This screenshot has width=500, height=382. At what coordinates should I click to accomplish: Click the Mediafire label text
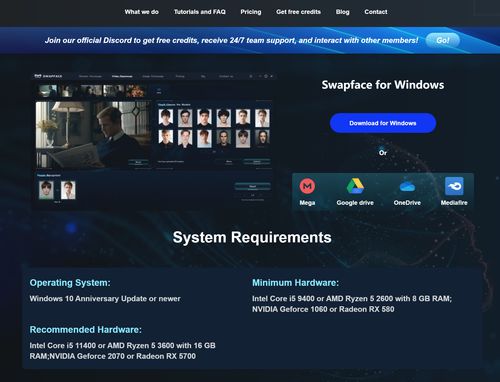tap(454, 203)
